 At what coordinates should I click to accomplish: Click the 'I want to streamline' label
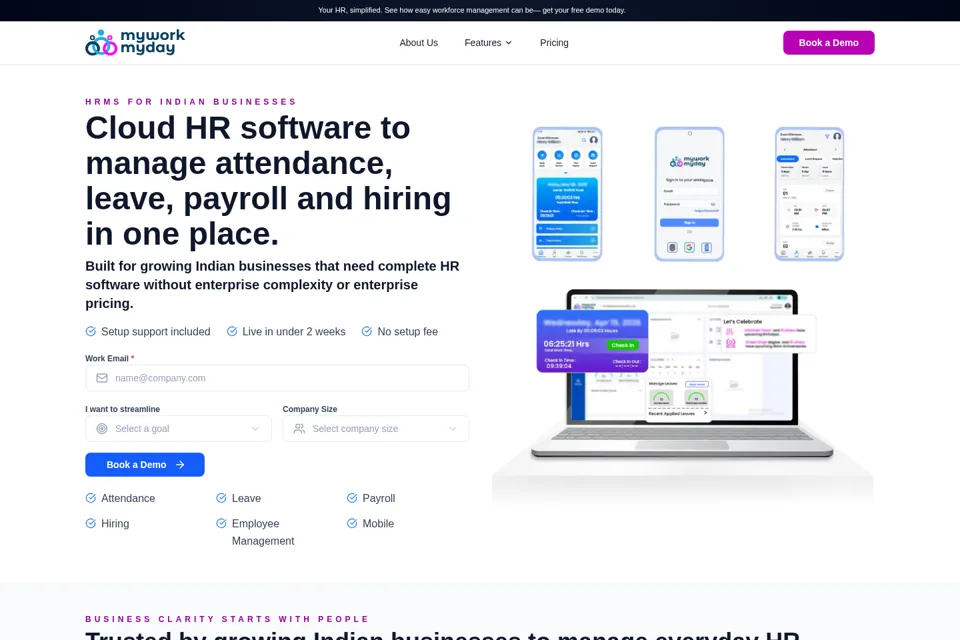pyautogui.click(x=122, y=409)
